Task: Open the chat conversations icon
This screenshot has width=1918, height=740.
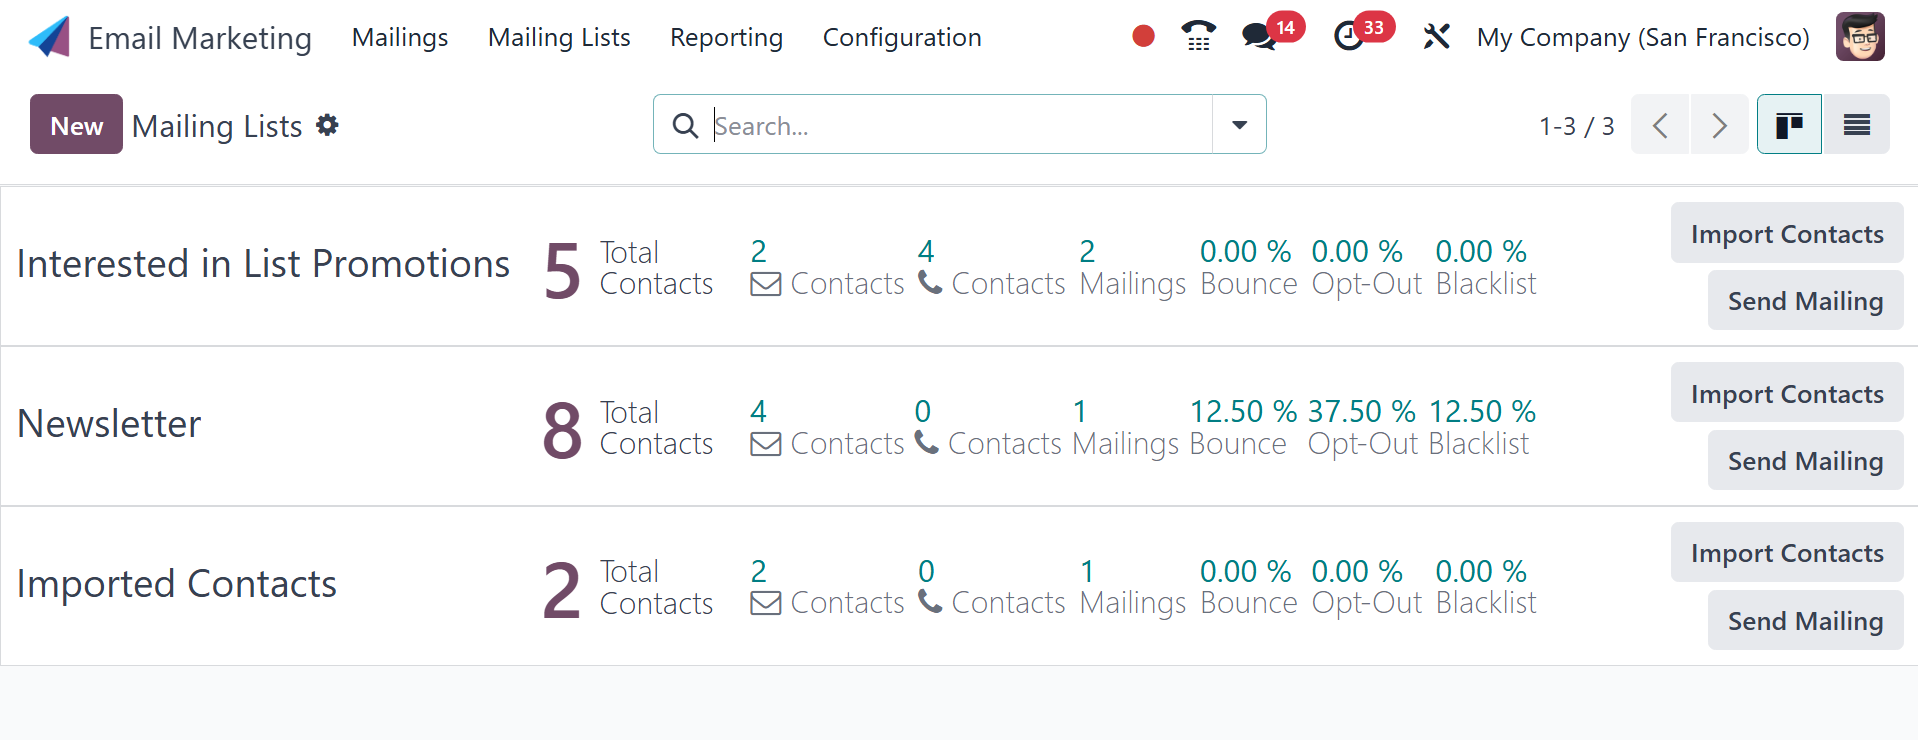Action: (x=1258, y=37)
